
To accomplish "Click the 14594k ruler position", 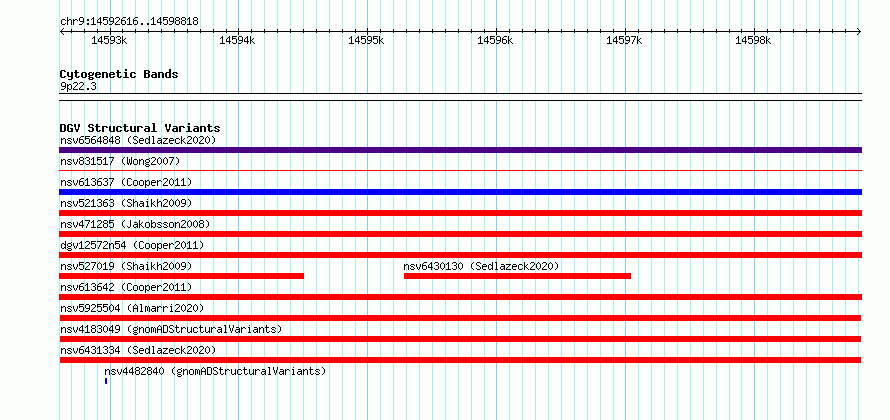I will point(238,40).
